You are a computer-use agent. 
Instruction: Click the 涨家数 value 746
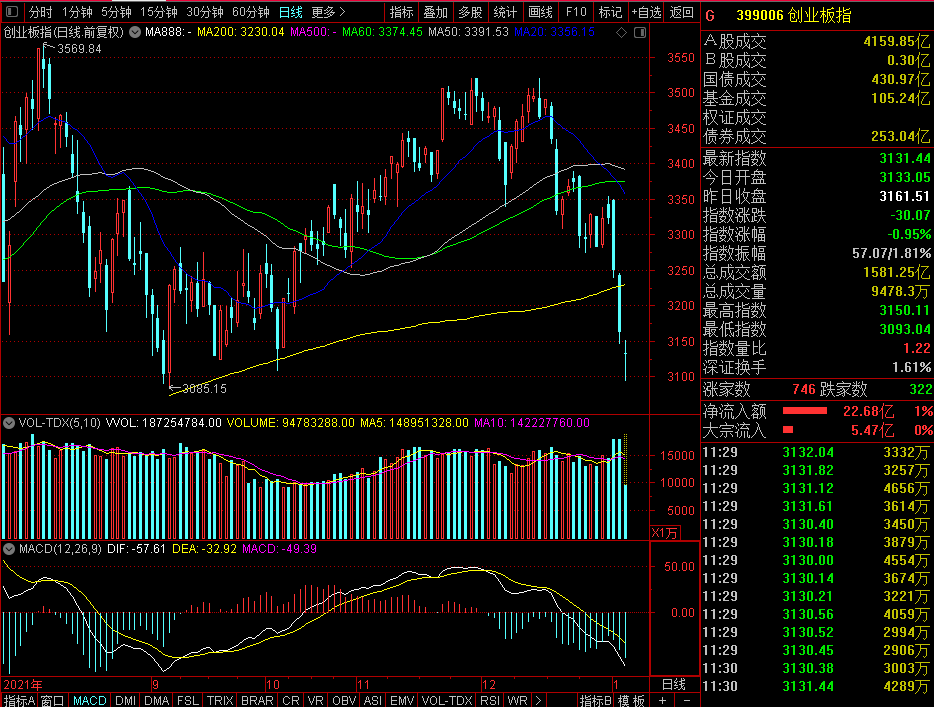click(804, 390)
